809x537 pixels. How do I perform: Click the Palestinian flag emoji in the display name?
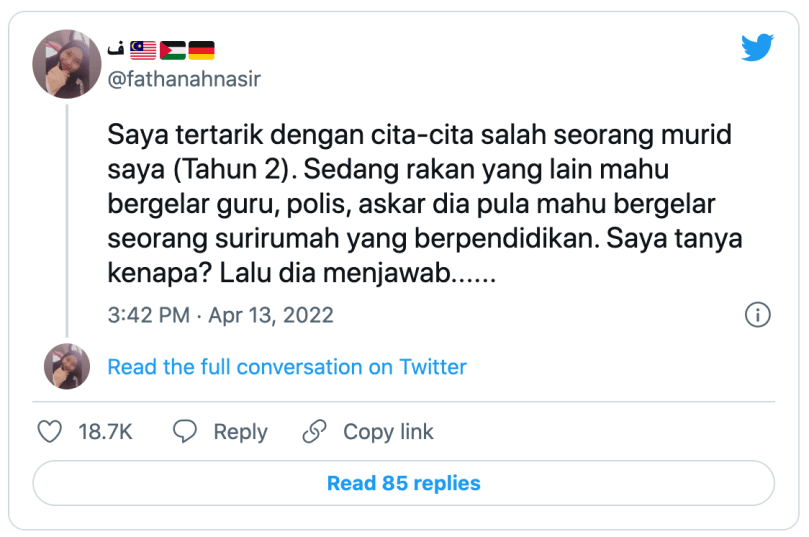[x=172, y=50]
